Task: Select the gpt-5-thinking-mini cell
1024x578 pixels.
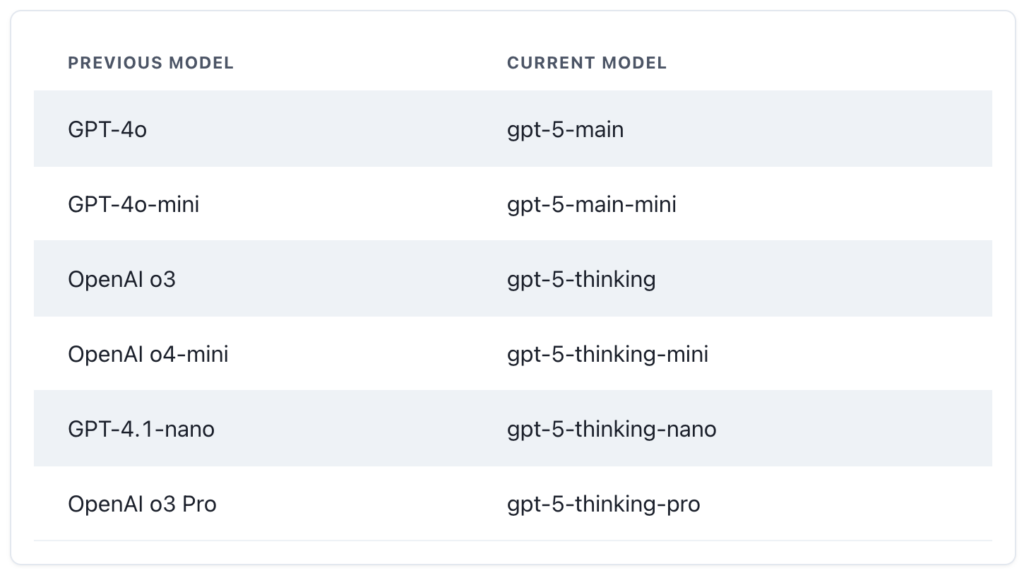Action: click(x=607, y=354)
